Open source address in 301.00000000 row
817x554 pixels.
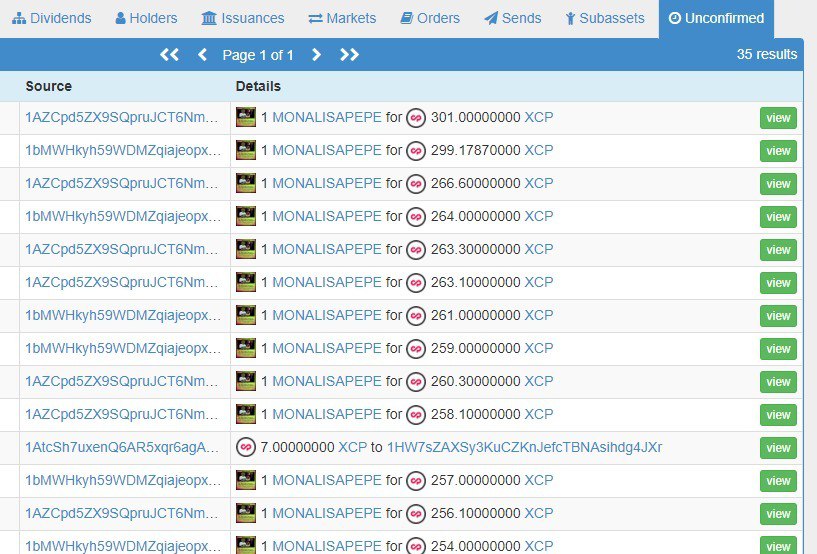pyautogui.click(x=122, y=117)
